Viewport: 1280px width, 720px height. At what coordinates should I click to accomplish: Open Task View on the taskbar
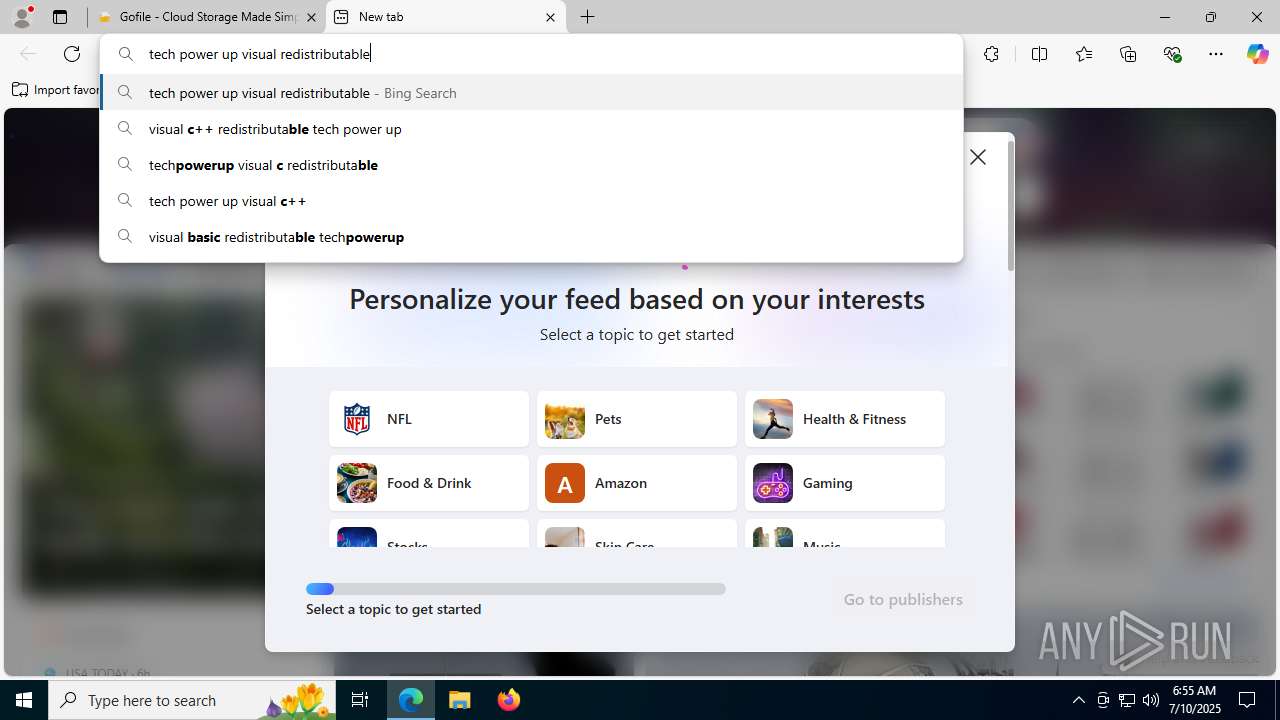click(360, 700)
